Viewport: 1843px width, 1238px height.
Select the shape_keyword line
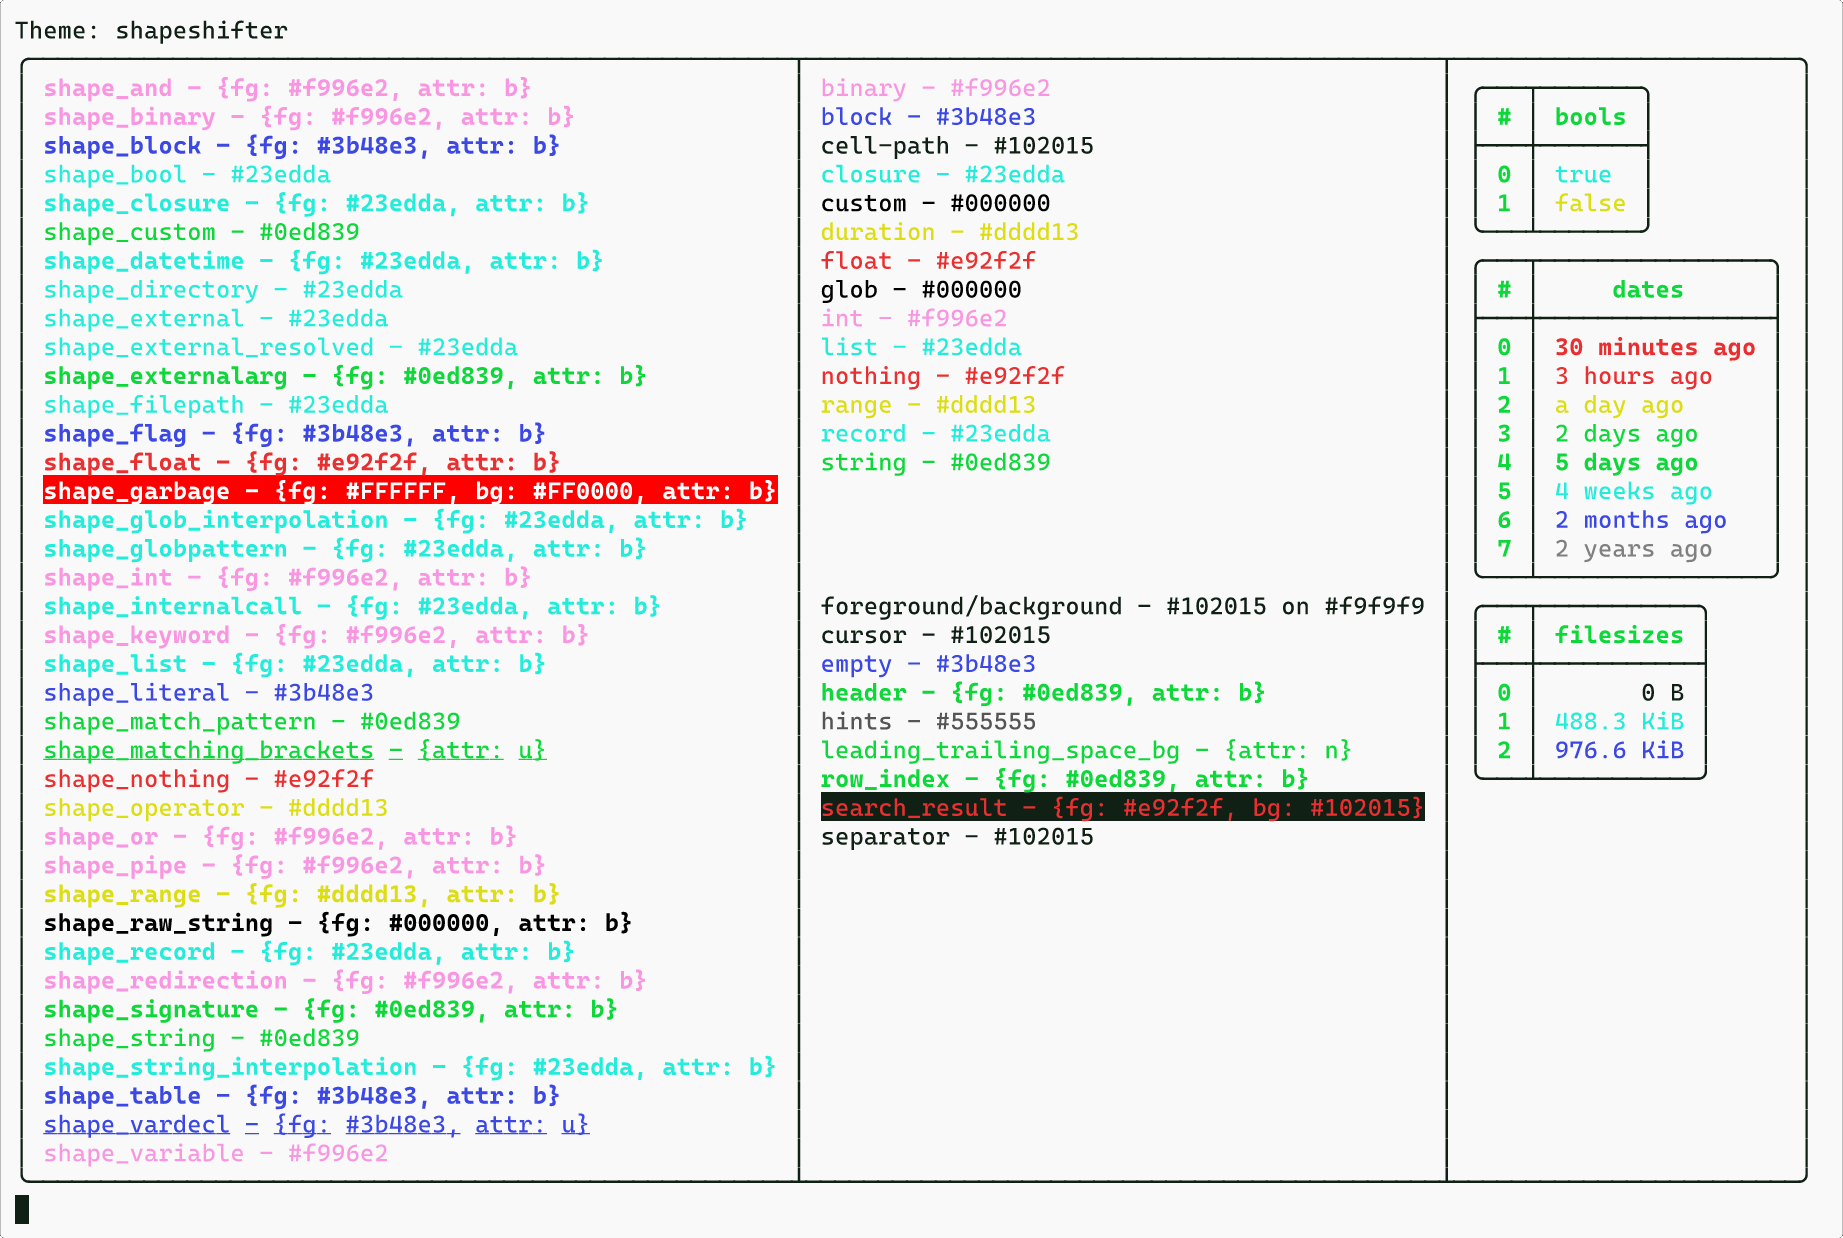pyautogui.click(x=316, y=635)
